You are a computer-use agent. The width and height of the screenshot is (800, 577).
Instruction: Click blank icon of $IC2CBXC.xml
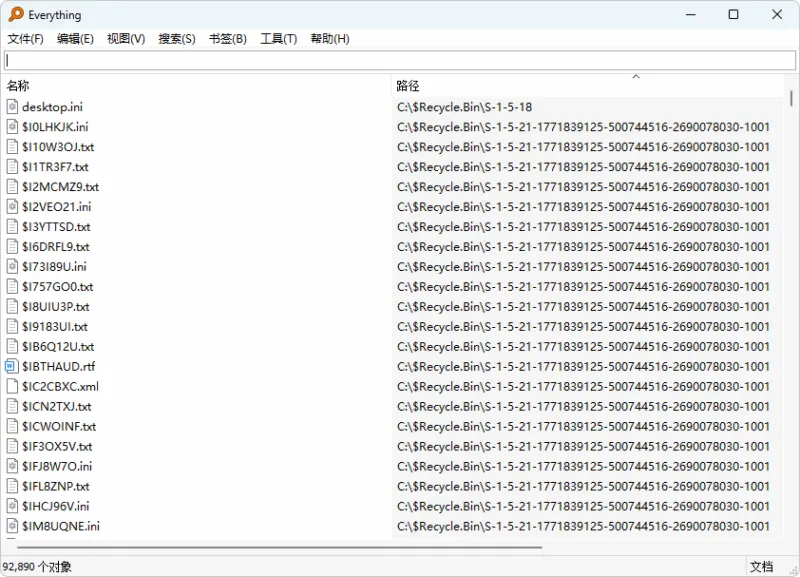pos(12,386)
